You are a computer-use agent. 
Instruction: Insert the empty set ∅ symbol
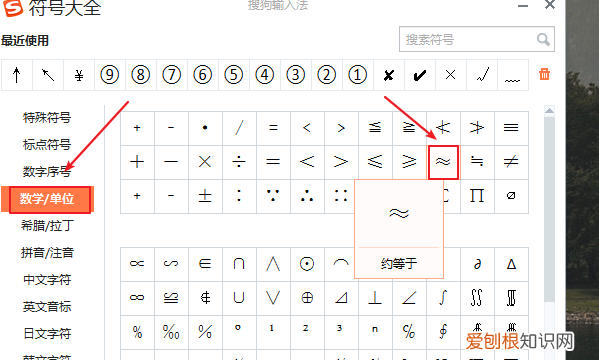coord(511,196)
